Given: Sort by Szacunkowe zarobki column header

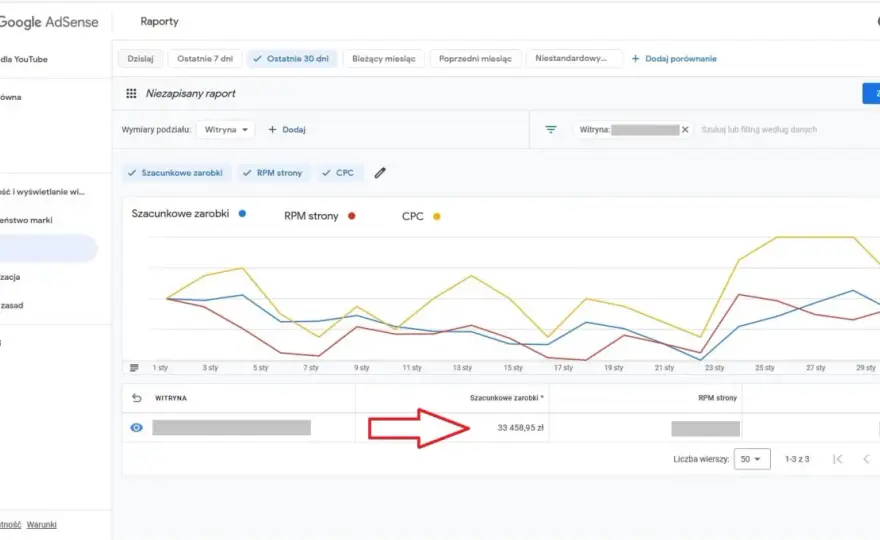Looking at the screenshot, I should (506, 398).
